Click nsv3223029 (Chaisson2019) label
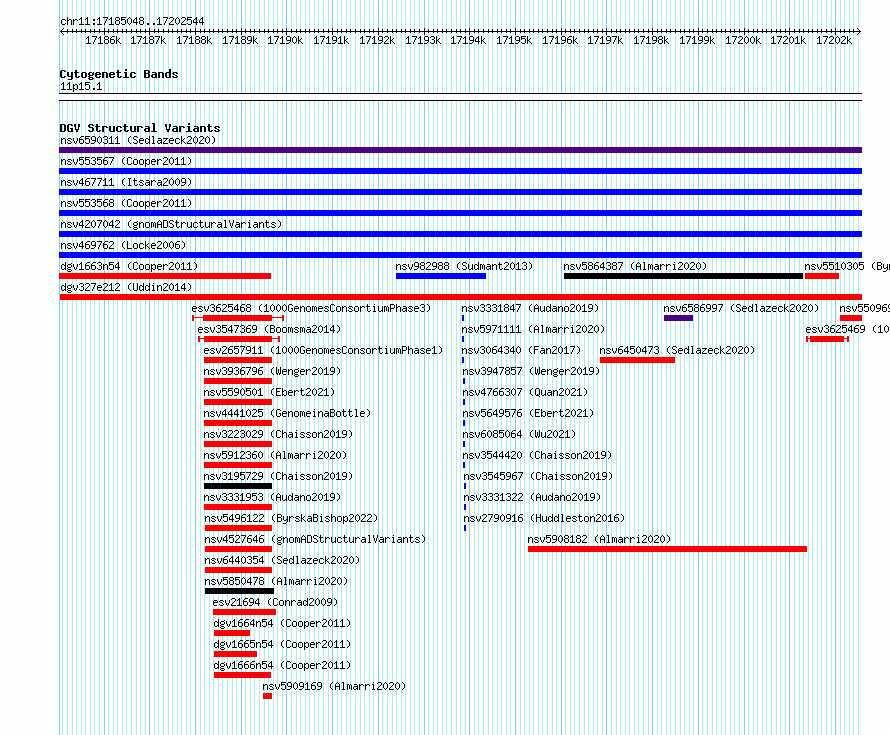890x735 pixels. (x=278, y=434)
